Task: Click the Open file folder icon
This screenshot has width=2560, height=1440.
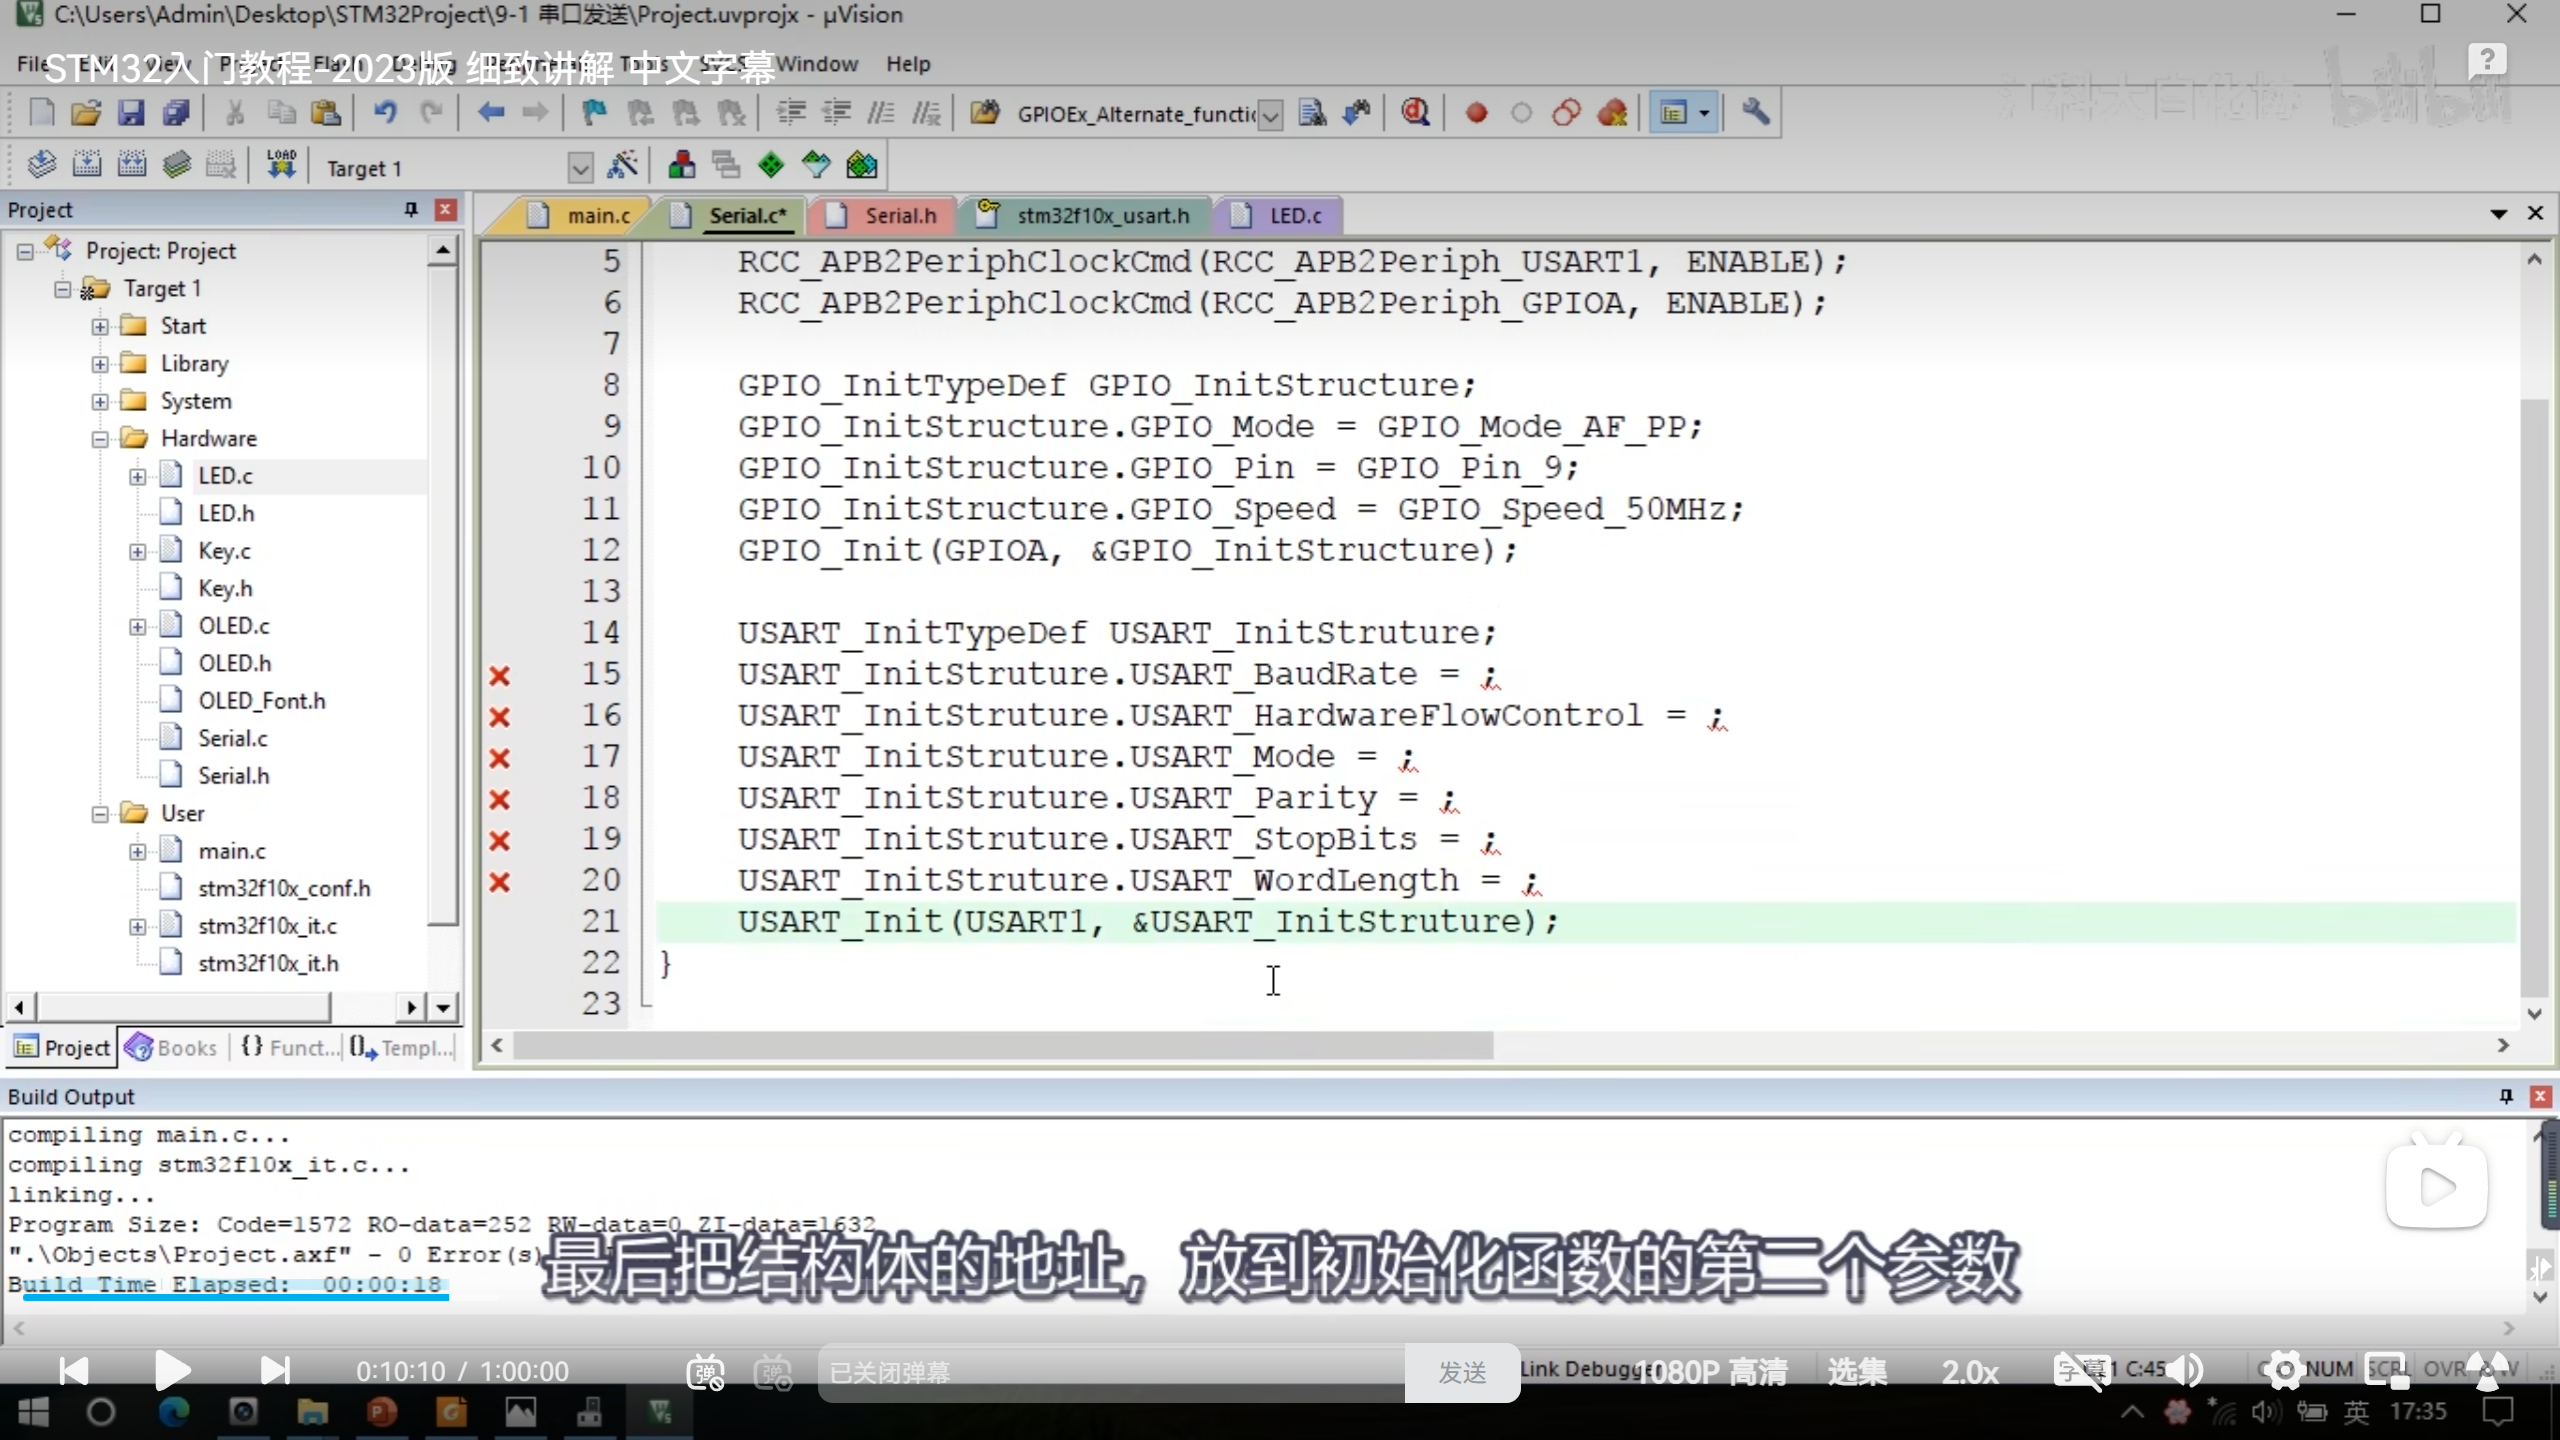Action: coord(86,113)
